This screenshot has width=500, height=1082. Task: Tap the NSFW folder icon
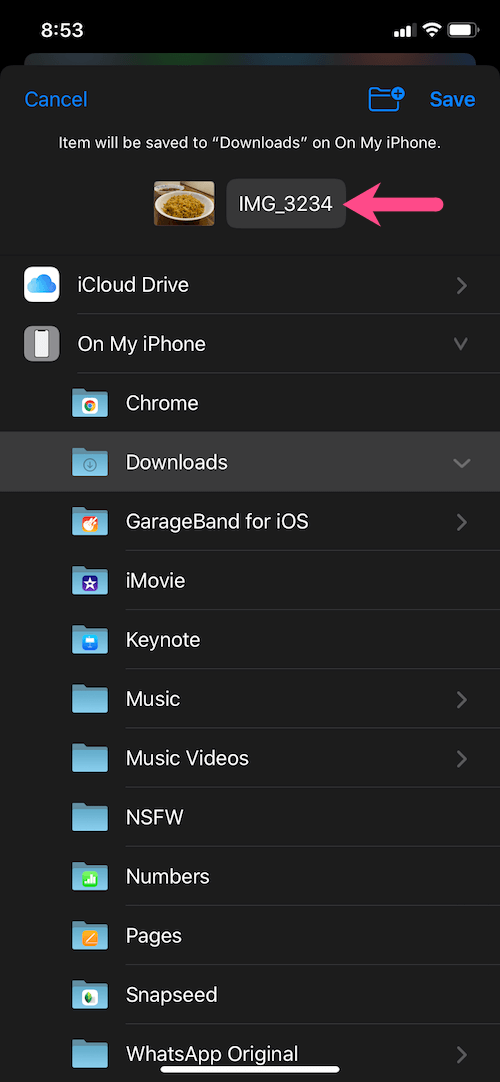[x=90, y=818]
